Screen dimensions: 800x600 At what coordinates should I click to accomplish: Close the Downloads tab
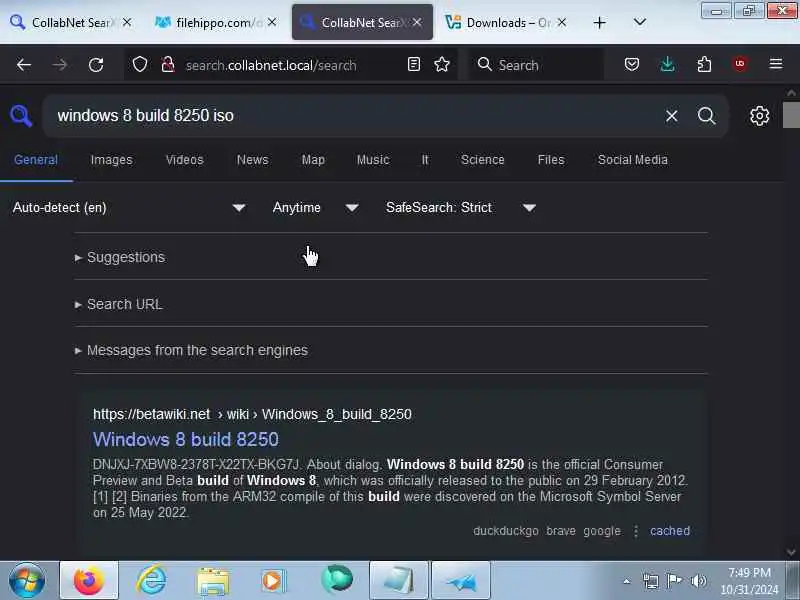(x=562, y=22)
